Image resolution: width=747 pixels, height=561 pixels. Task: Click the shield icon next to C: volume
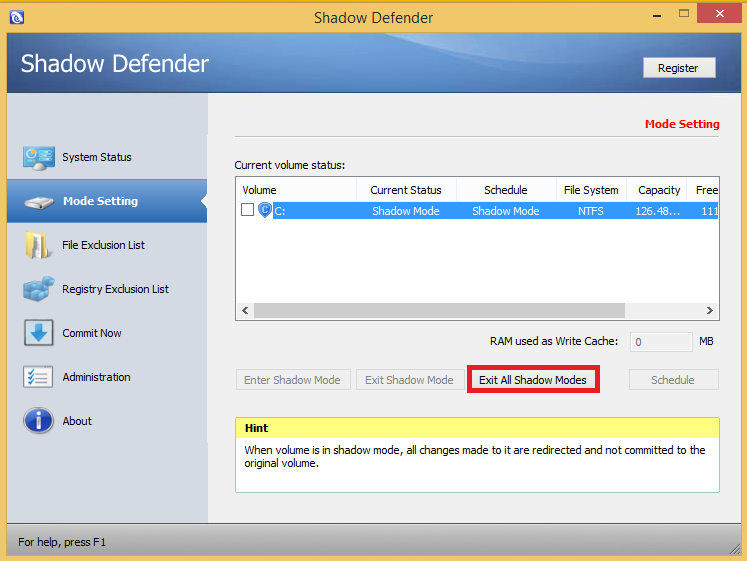264,210
